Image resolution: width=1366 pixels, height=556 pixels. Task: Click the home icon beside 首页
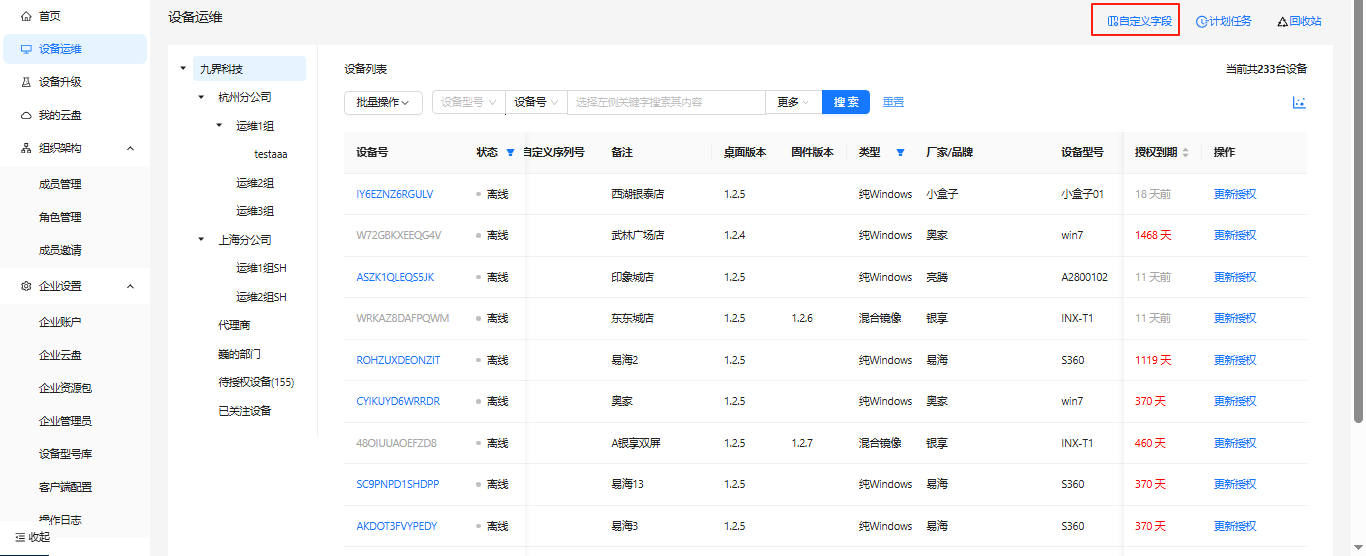click(27, 16)
